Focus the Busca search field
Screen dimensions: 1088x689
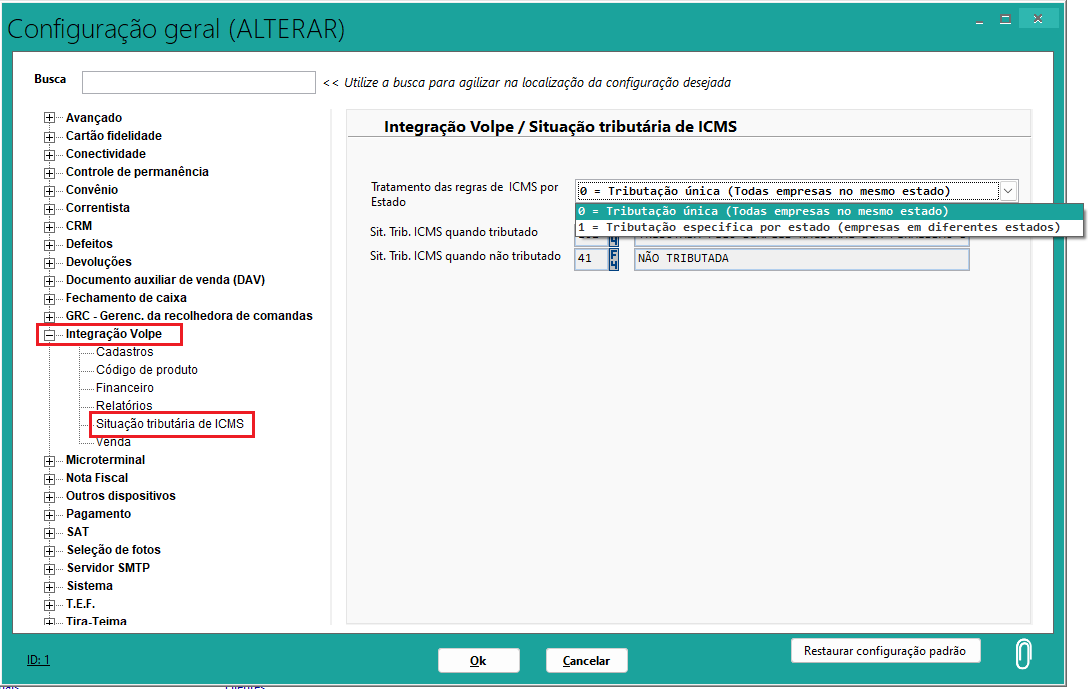click(x=198, y=82)
